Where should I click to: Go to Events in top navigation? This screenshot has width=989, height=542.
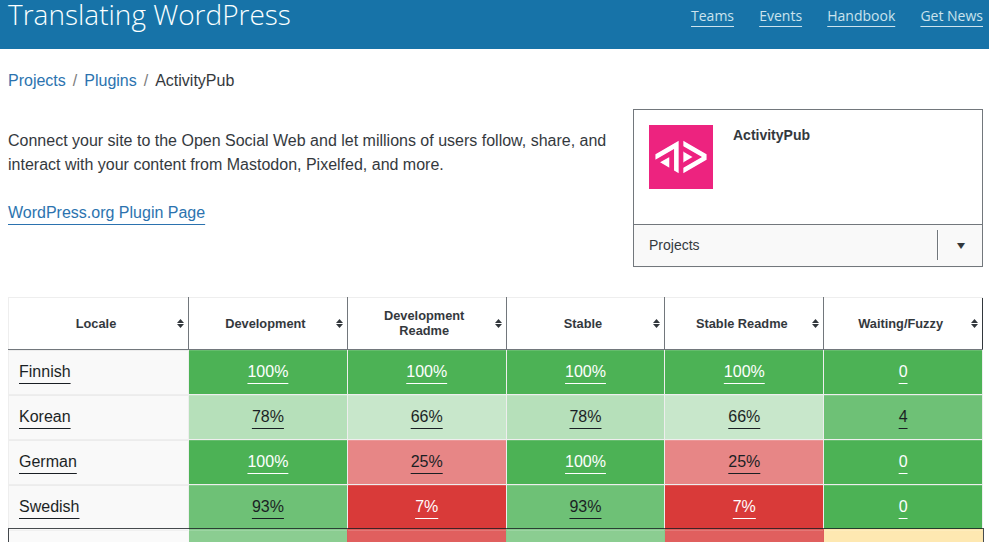[x=780, y=16]
